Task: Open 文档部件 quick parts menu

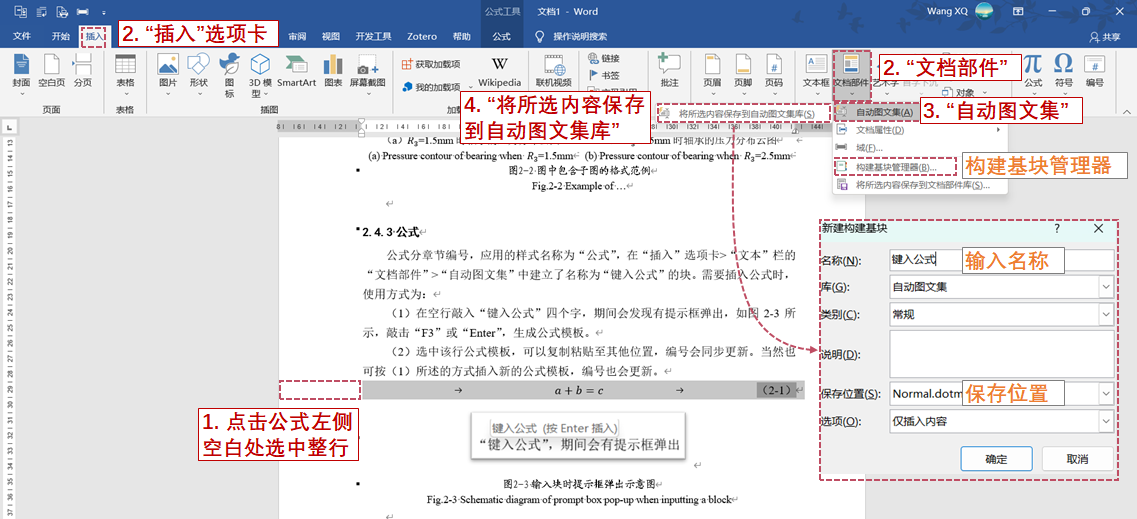Action: pos(852,70)
